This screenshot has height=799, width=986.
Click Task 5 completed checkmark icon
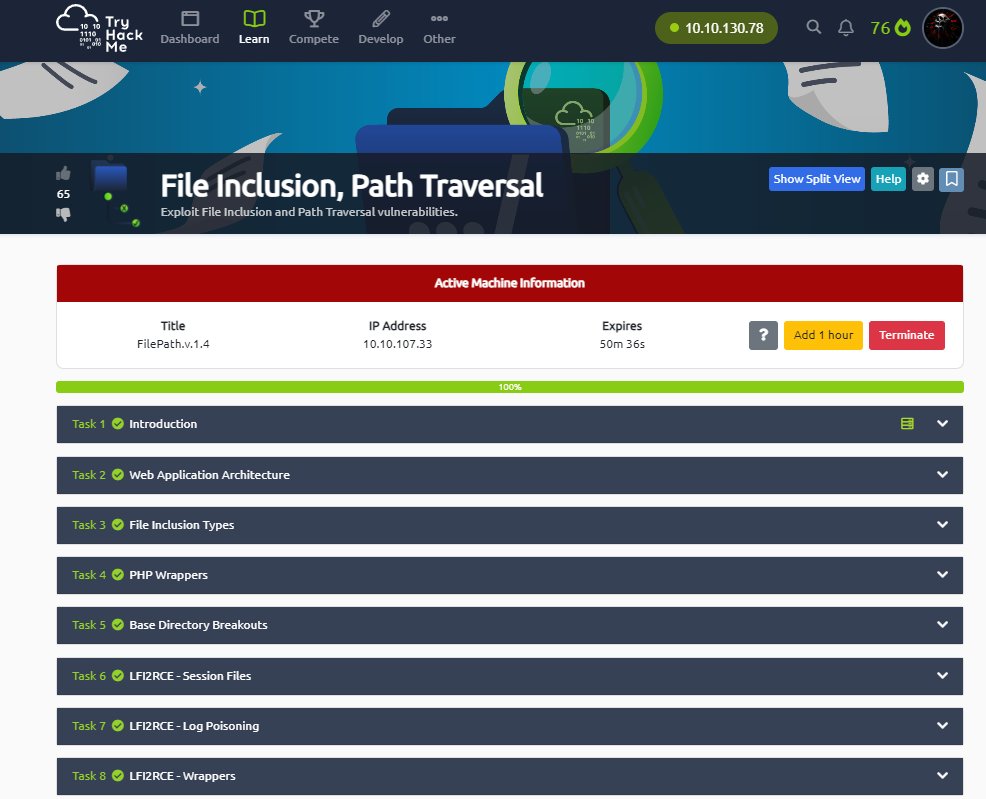[118, 625]
